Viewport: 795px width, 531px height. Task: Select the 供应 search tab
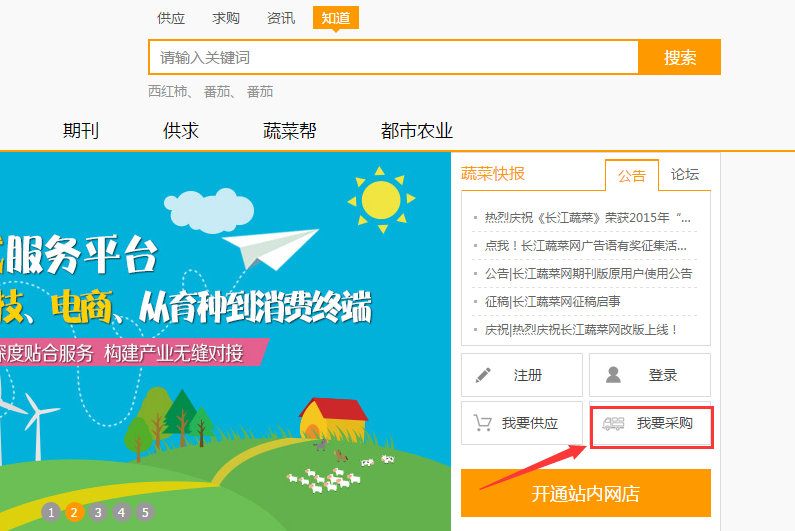[171, 18]
